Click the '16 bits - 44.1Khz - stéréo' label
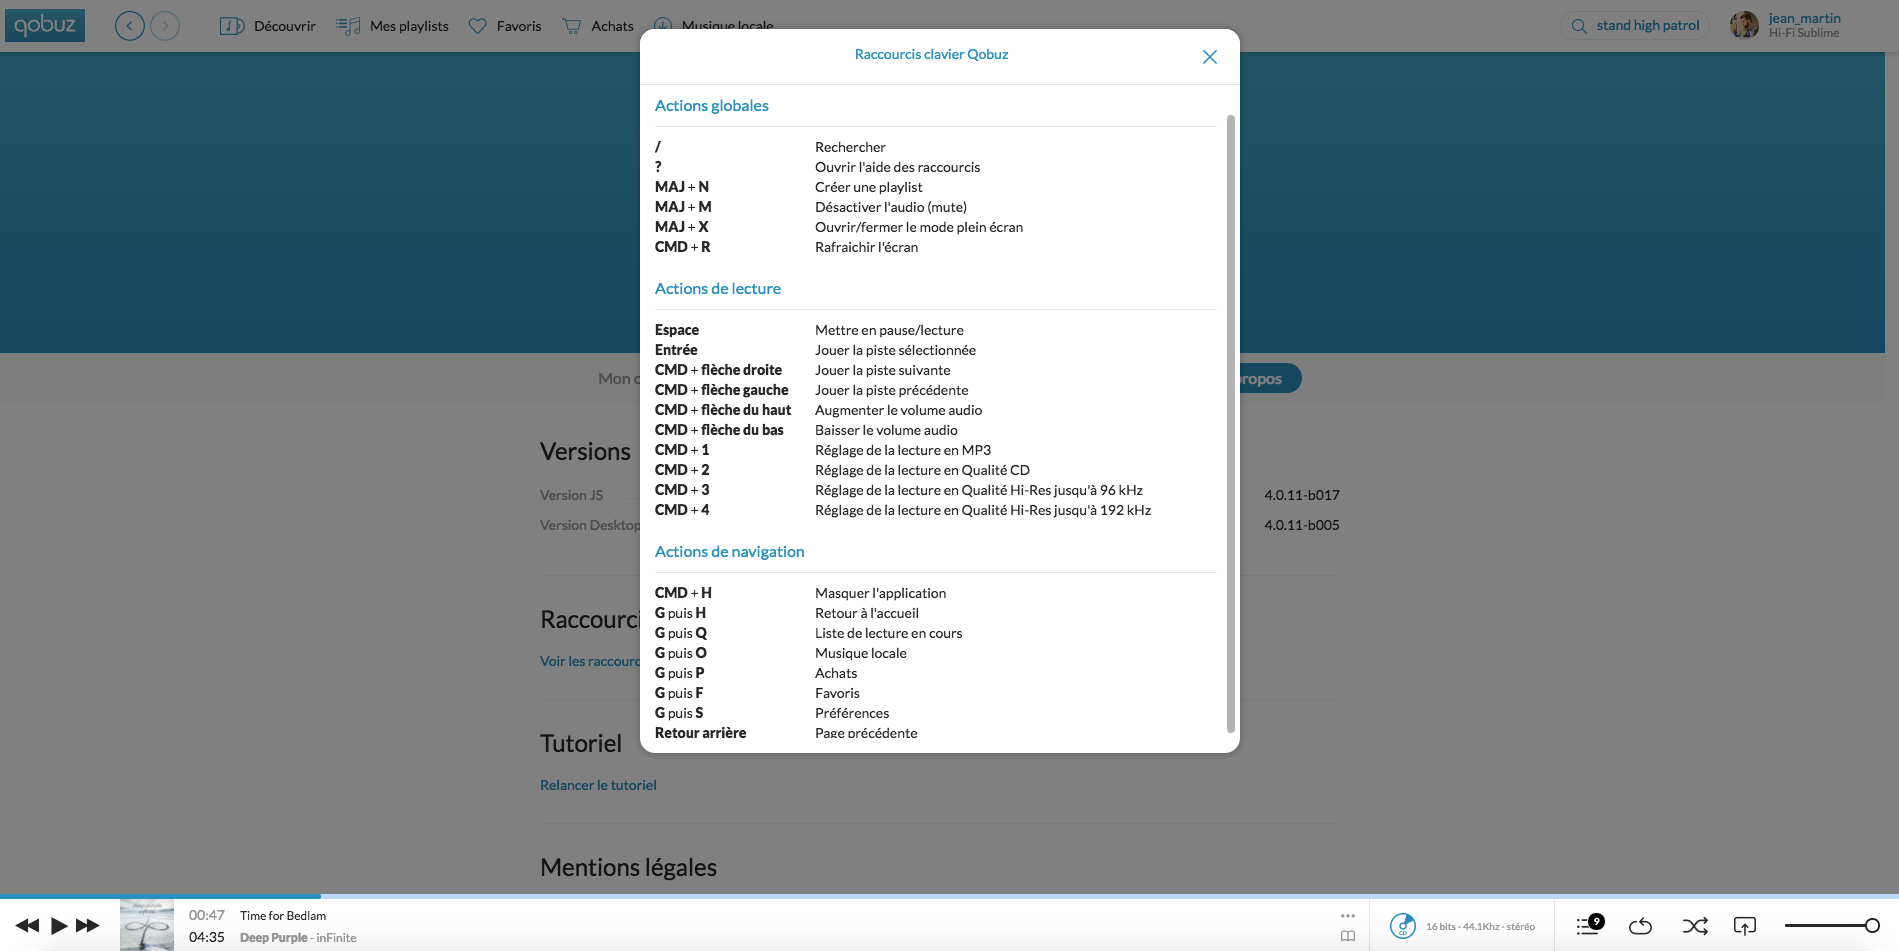This screenshot has width=1899, height=951. click(x=1480, y=927)
